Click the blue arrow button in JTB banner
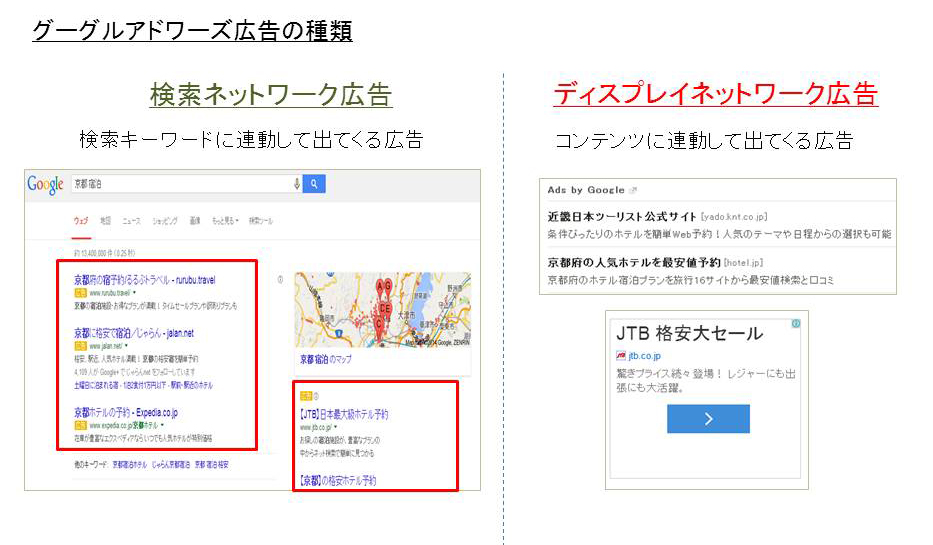The width and height of the screenshot is (933, 545). (x=708, y=419)
